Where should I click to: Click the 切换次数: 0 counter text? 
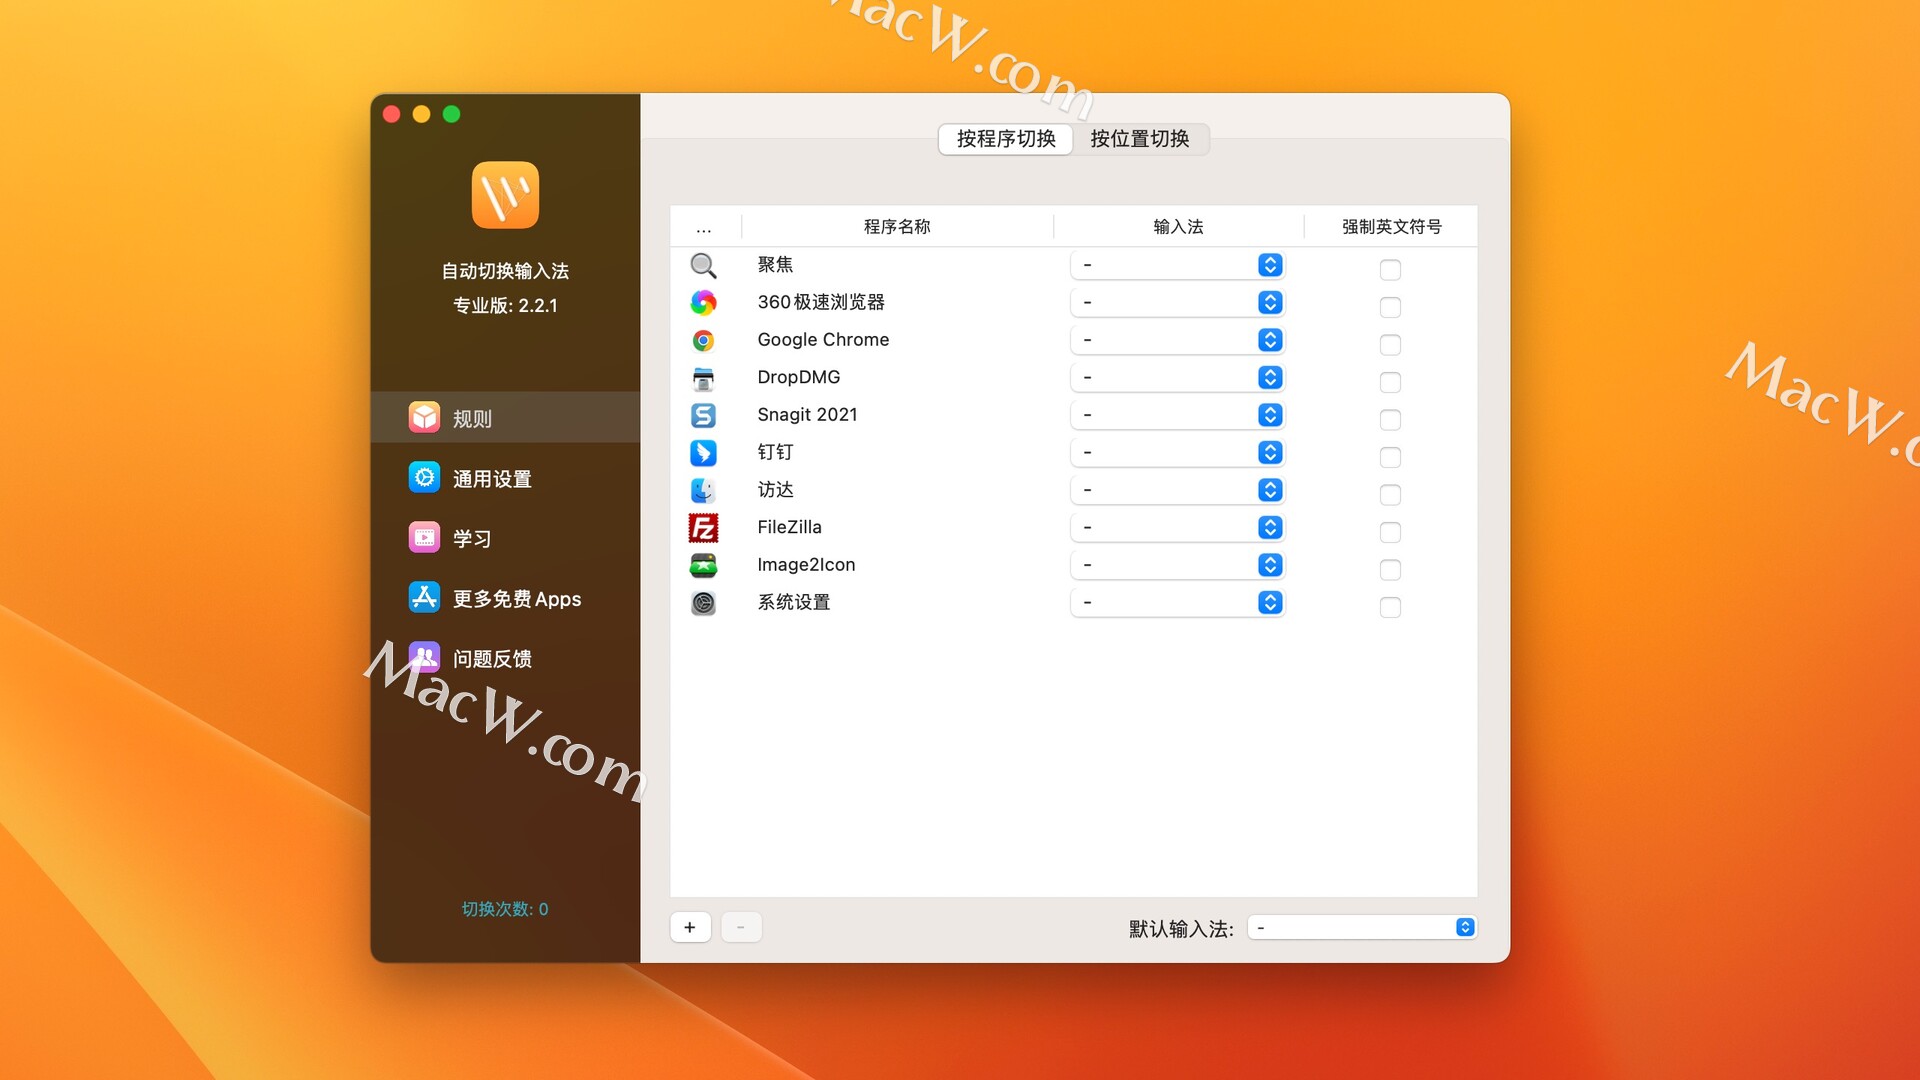(x=505, y=909)
